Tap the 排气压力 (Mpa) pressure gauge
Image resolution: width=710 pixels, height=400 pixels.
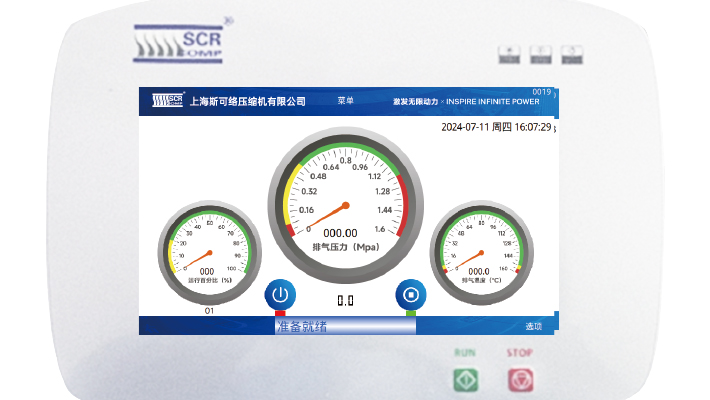345,205
